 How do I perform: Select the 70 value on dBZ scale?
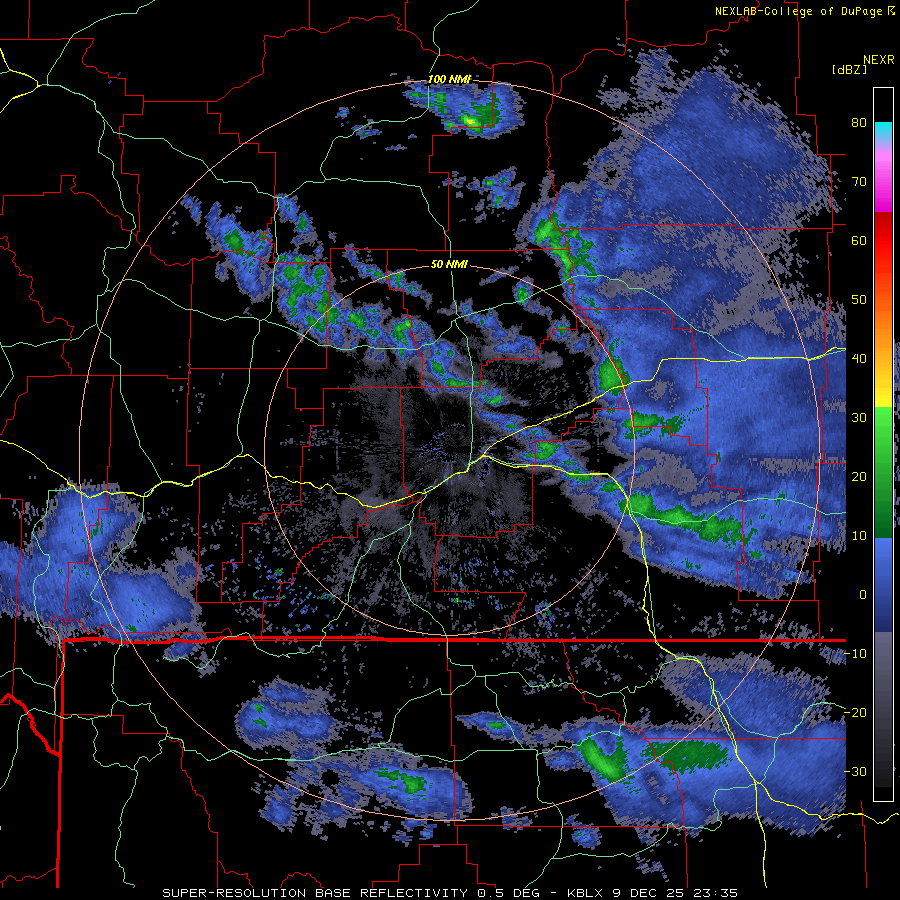point(859,182)
